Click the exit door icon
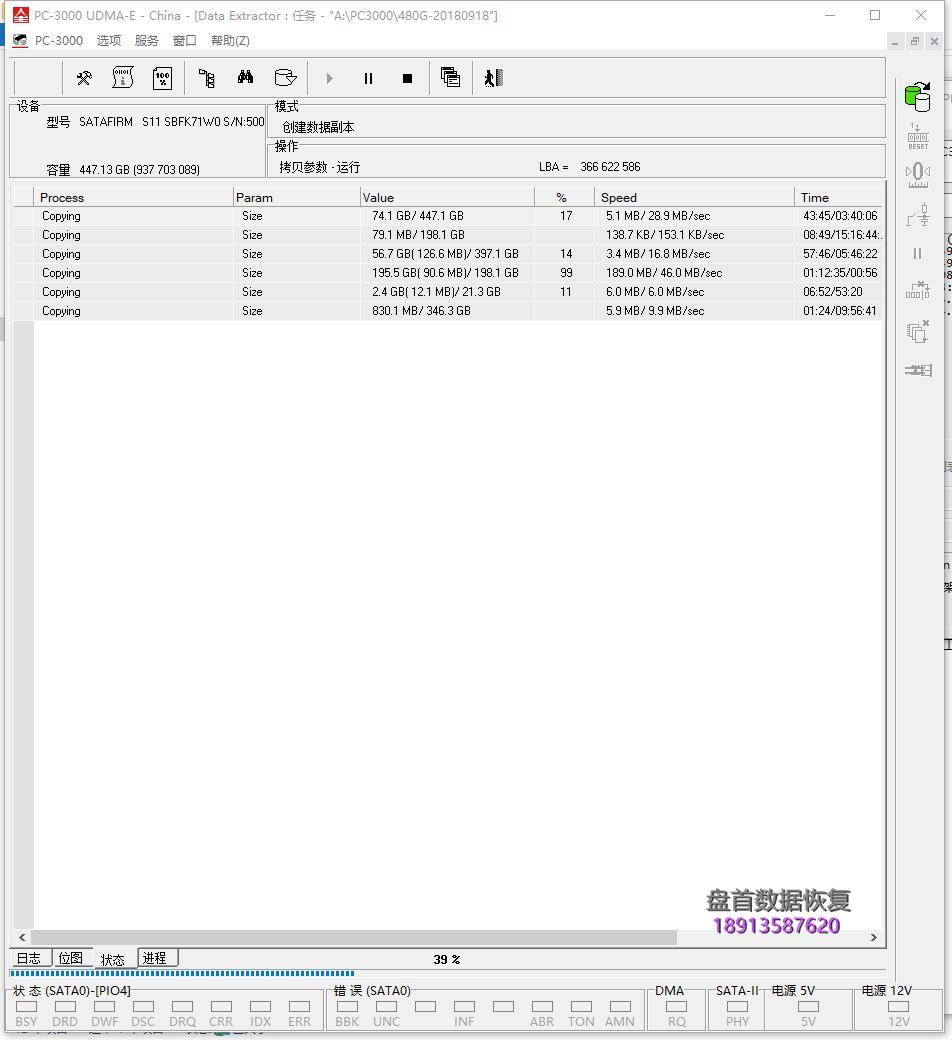 pos(493,78)
